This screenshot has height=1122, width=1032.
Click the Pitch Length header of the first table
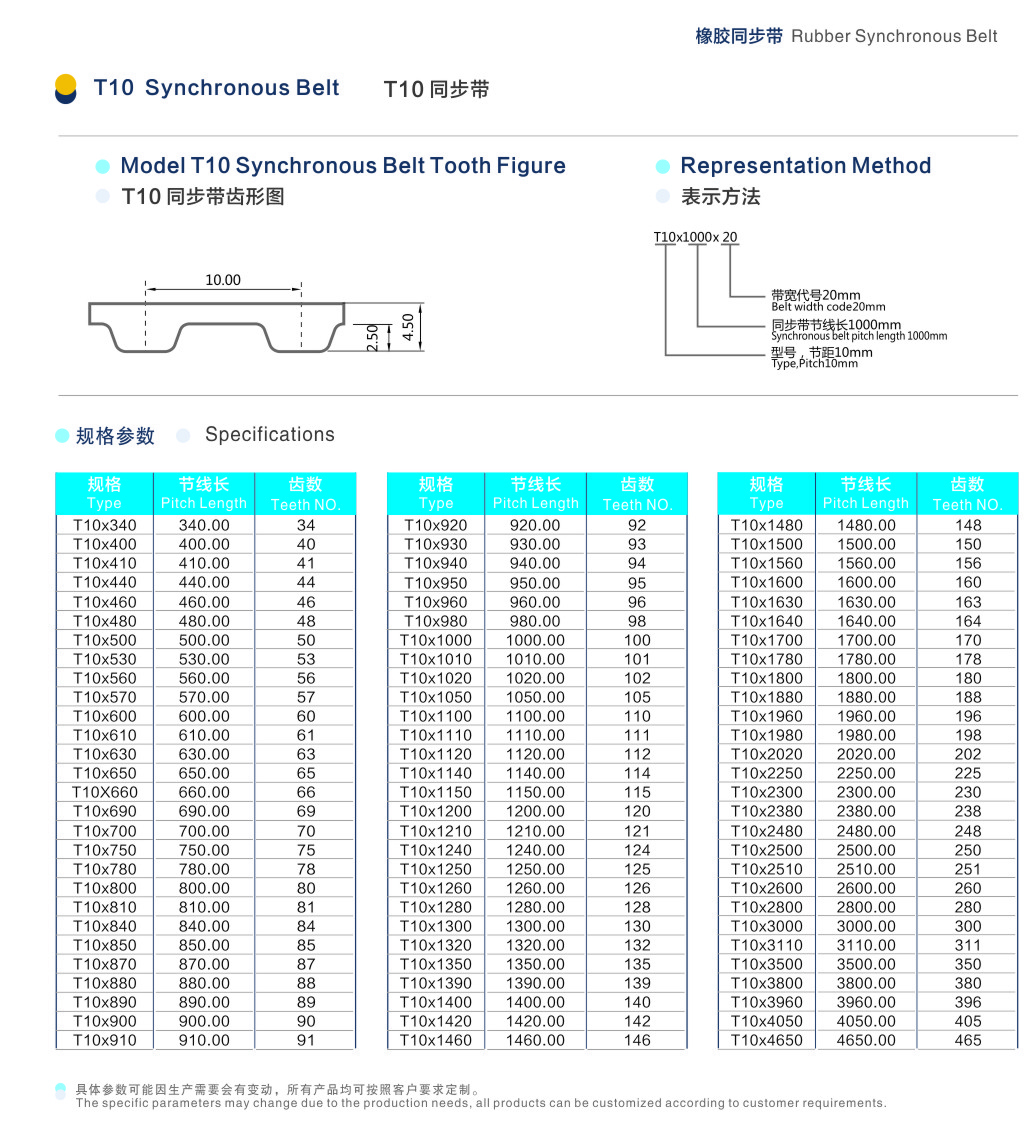pos(203,493)
